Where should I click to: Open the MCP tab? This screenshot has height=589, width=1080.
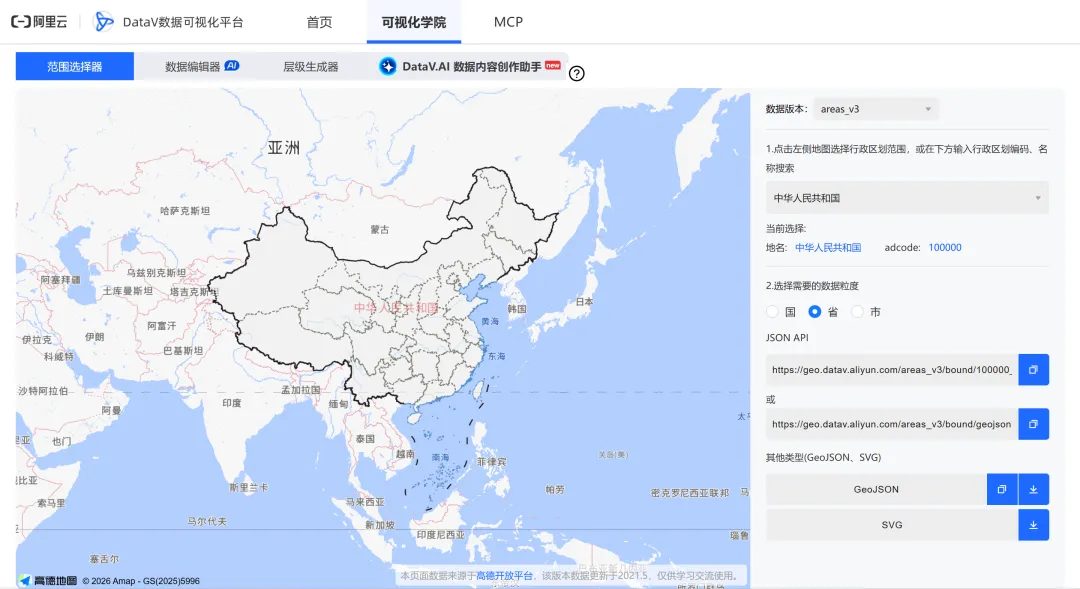tap(508, 22)
